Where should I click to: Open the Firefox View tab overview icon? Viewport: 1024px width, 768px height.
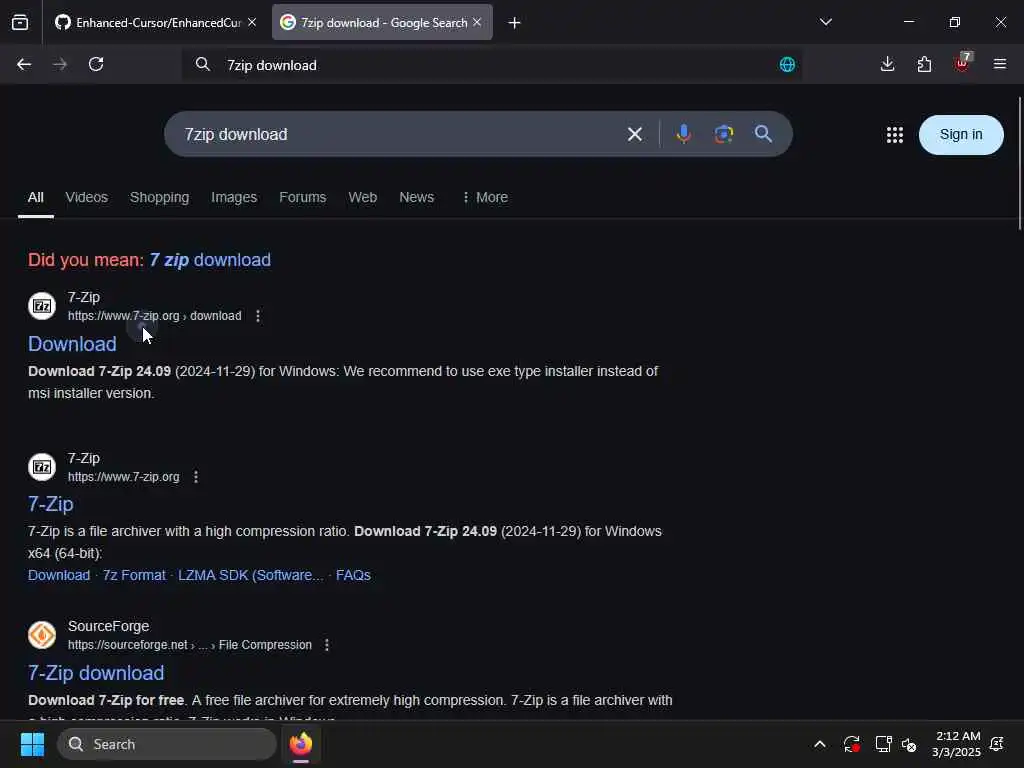click(20, 23)
